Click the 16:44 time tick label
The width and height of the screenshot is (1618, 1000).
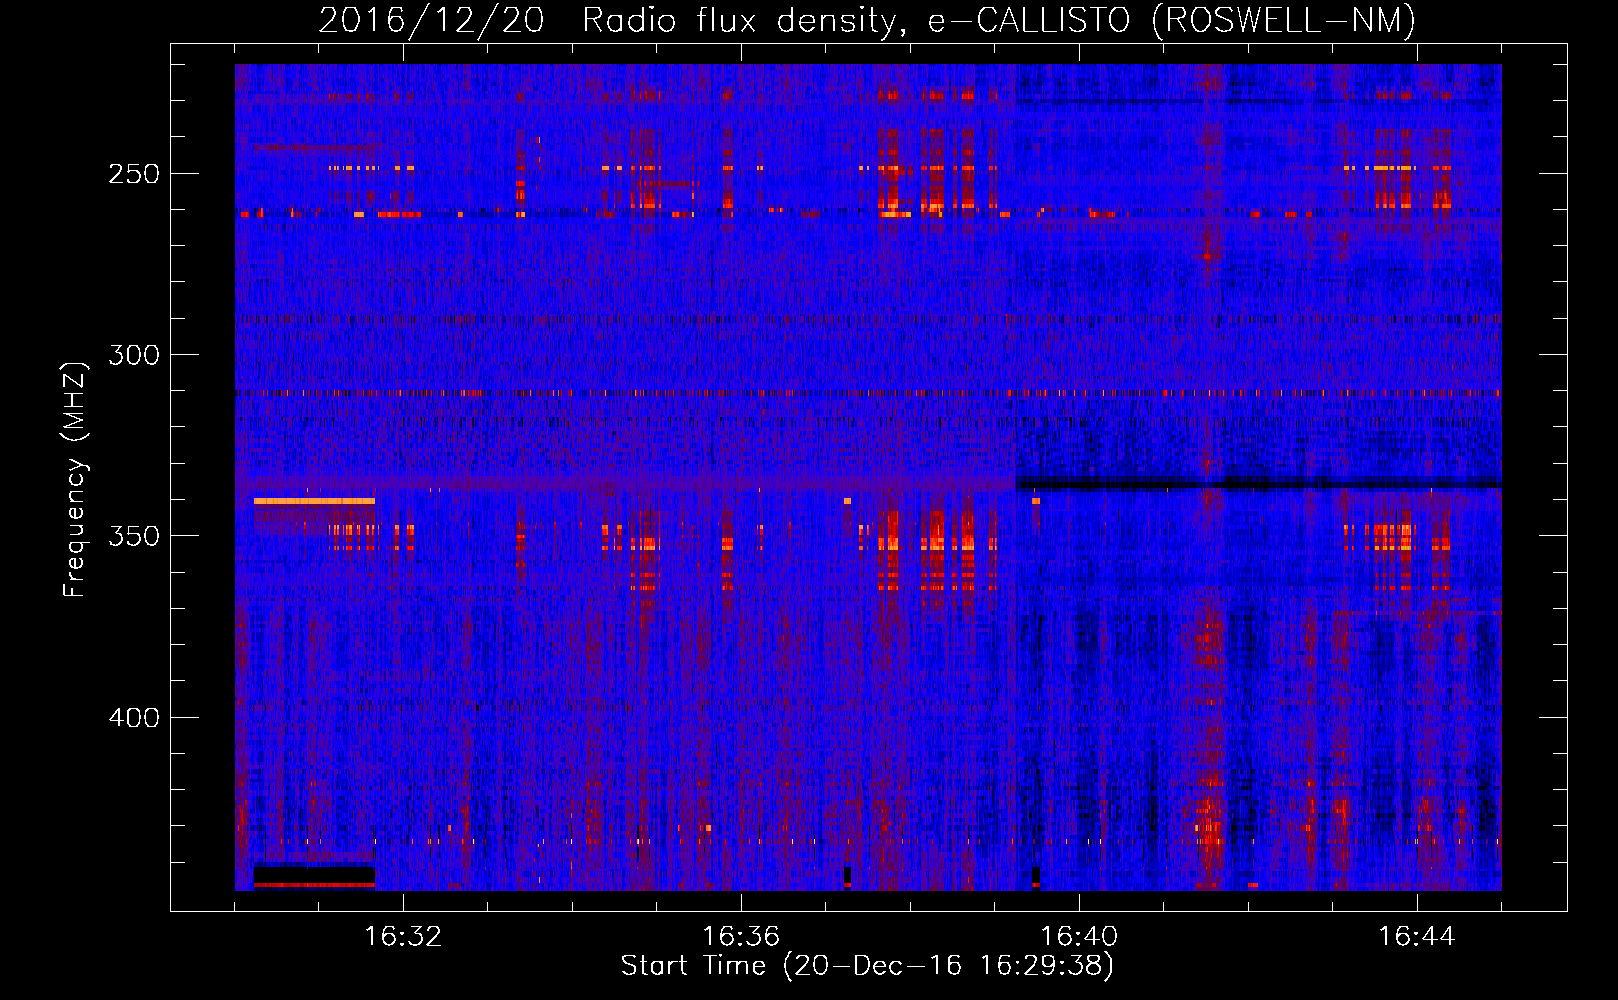tap(1417, 937)
